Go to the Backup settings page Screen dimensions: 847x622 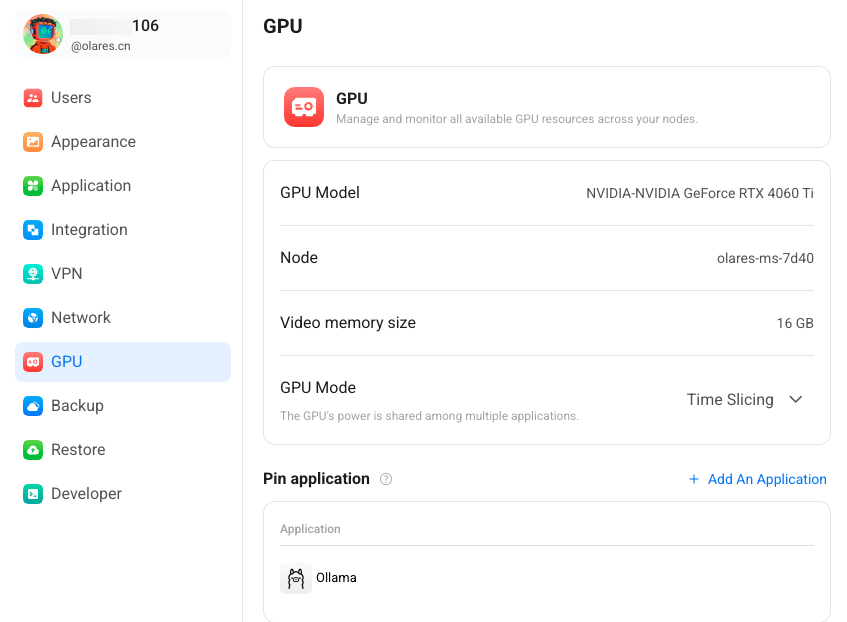click(x=77, y=406)
